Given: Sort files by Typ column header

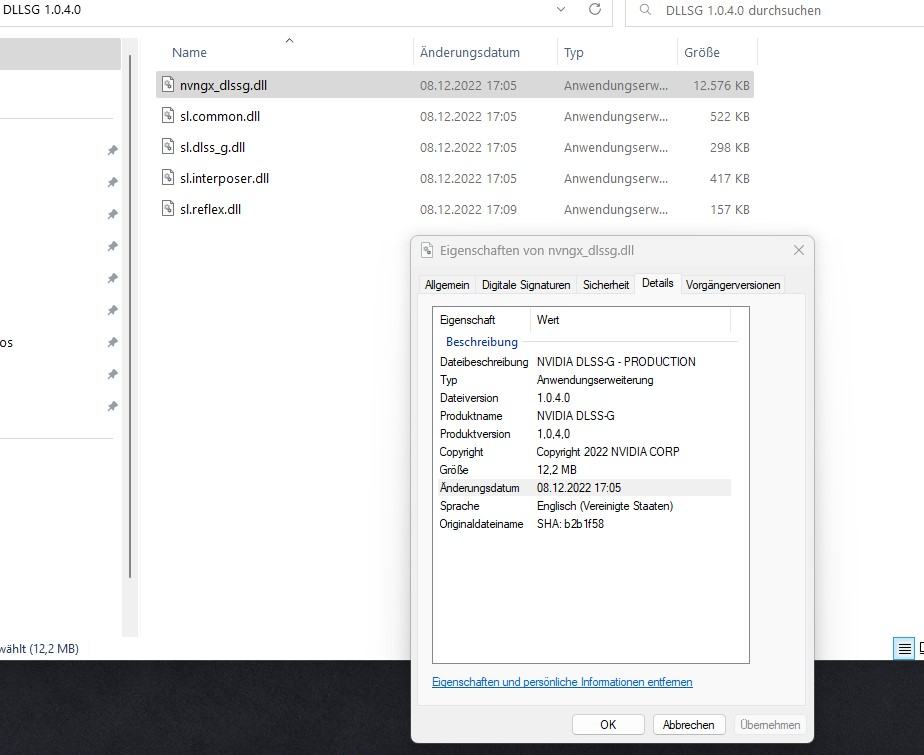Looking at the screenshot, I should [x=617, y=52].
